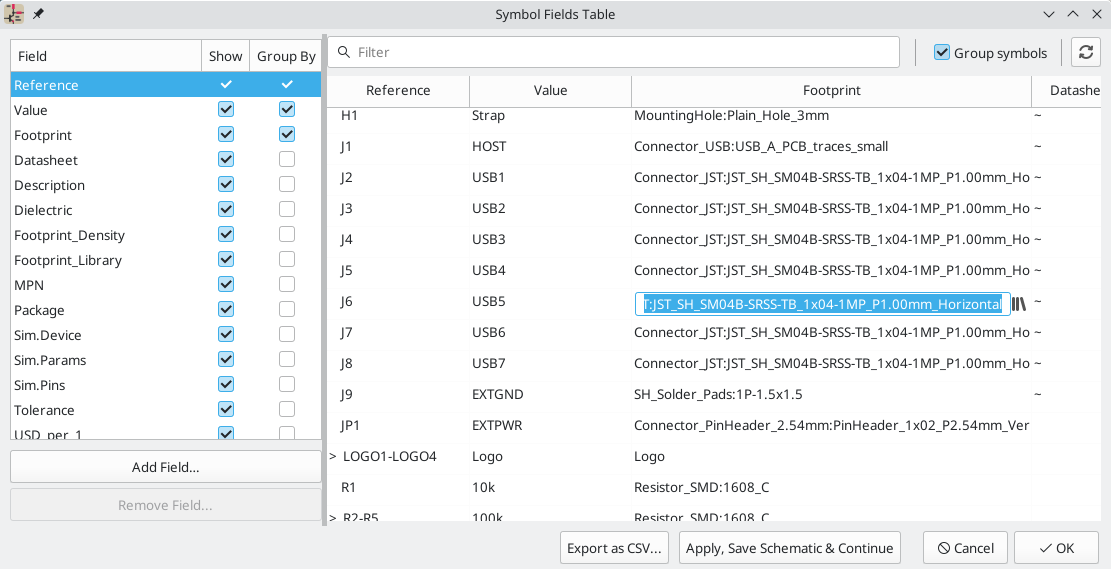Image resolution: width=1111 pixels, height=569 pixels.
Task: Select the Sim.Params field name
Action: pos(50,360)
